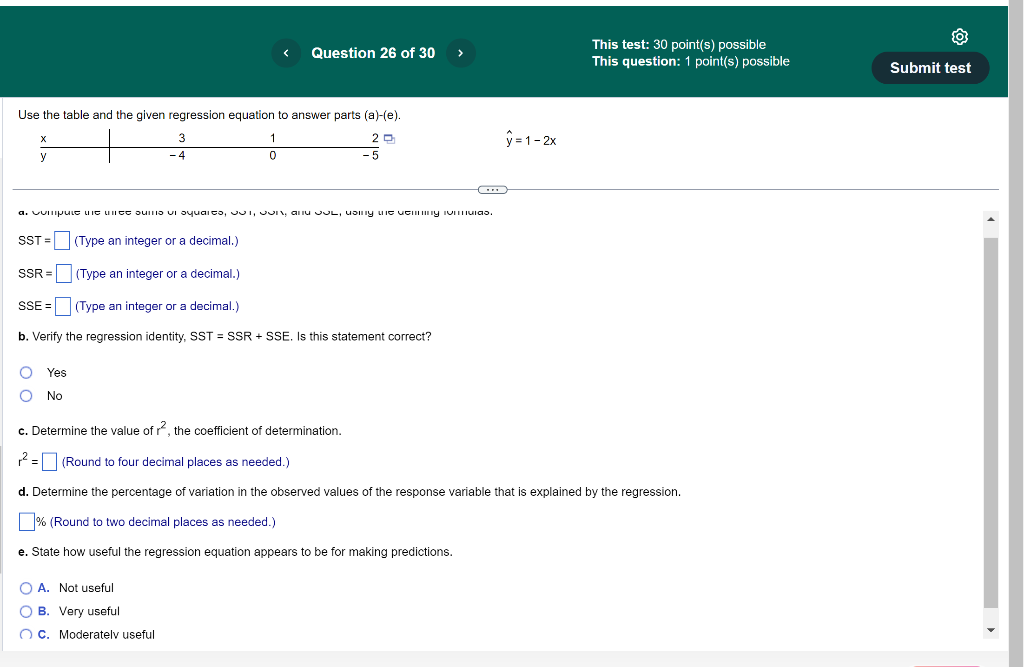Click the ellipsis handle on the divider
Image resolution: width=1024 pixels, height=667 pixels.
(490, 189)
